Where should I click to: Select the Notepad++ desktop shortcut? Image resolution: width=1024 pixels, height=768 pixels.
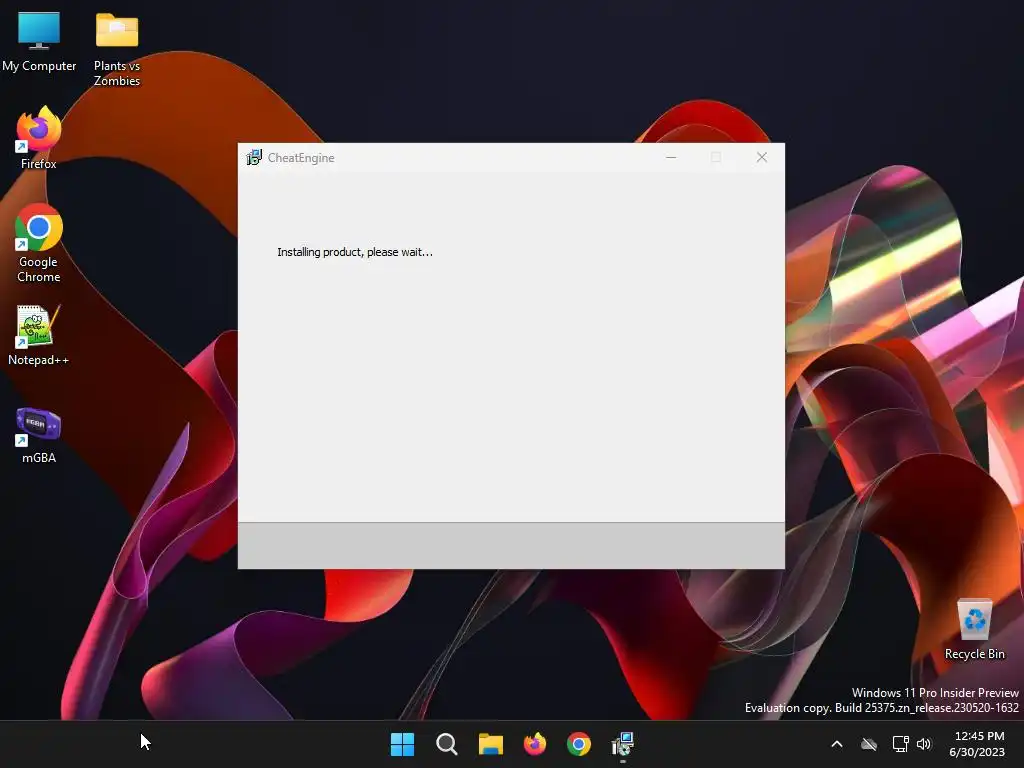tap(39, 335)
